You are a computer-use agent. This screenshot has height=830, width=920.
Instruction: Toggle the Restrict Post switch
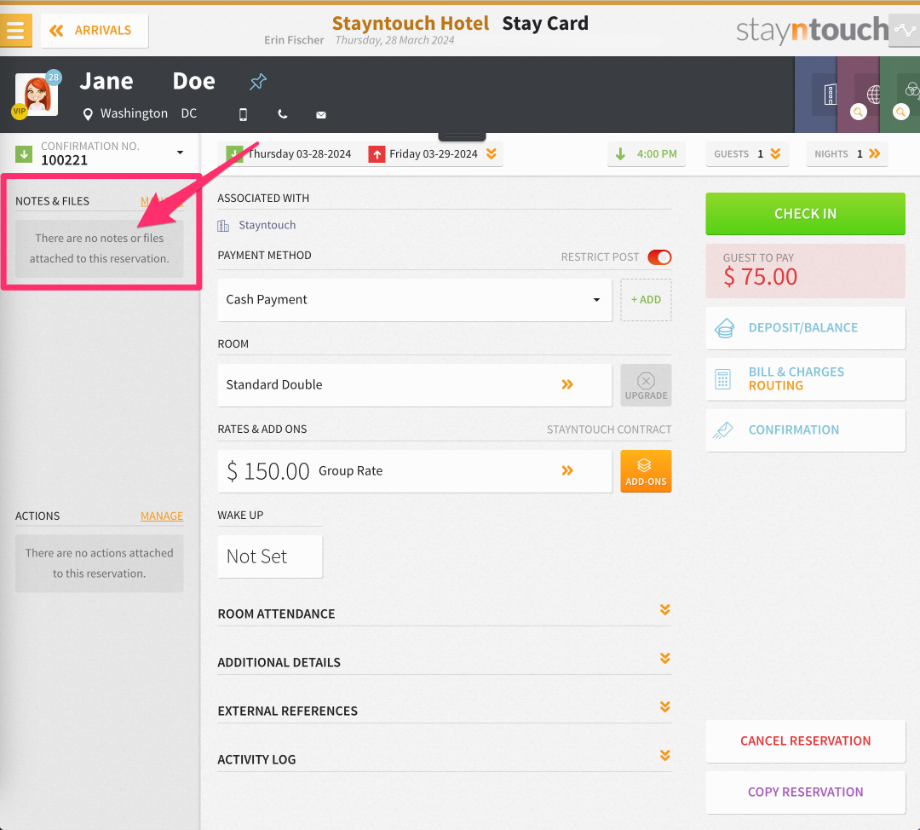click(659, 257)
